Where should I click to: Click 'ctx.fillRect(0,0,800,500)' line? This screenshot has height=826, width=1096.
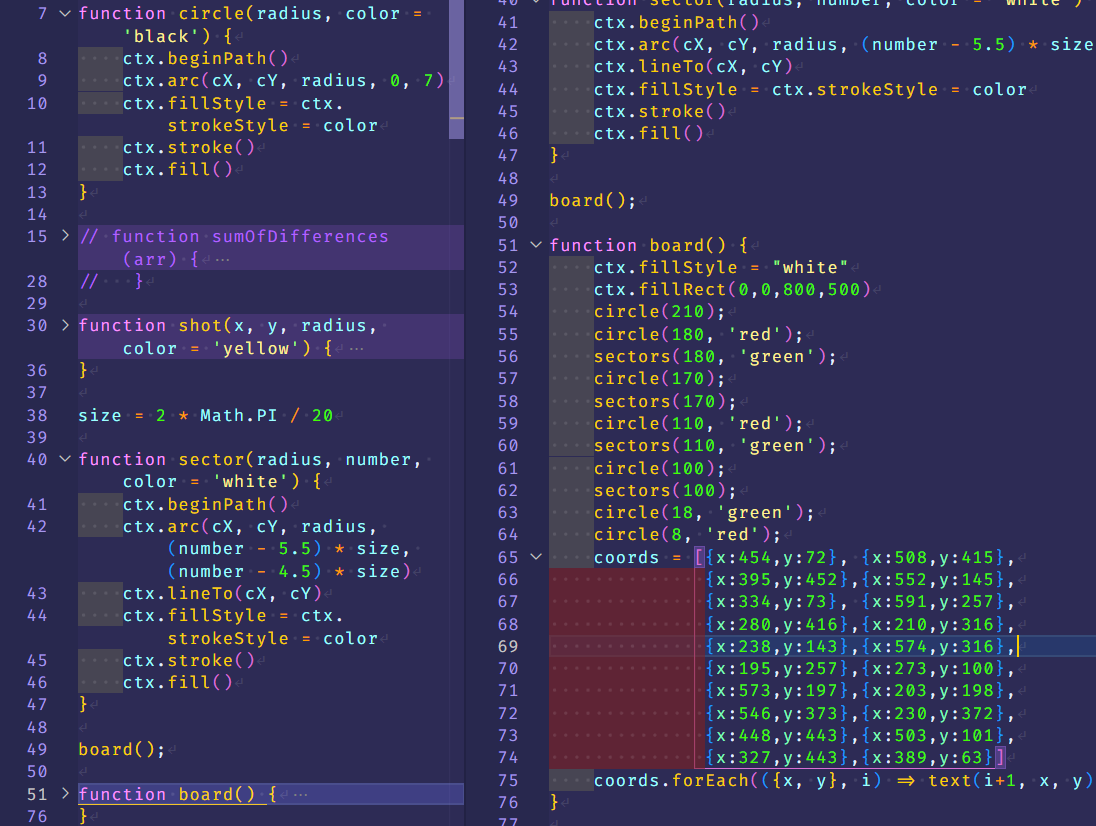point(733,289)
